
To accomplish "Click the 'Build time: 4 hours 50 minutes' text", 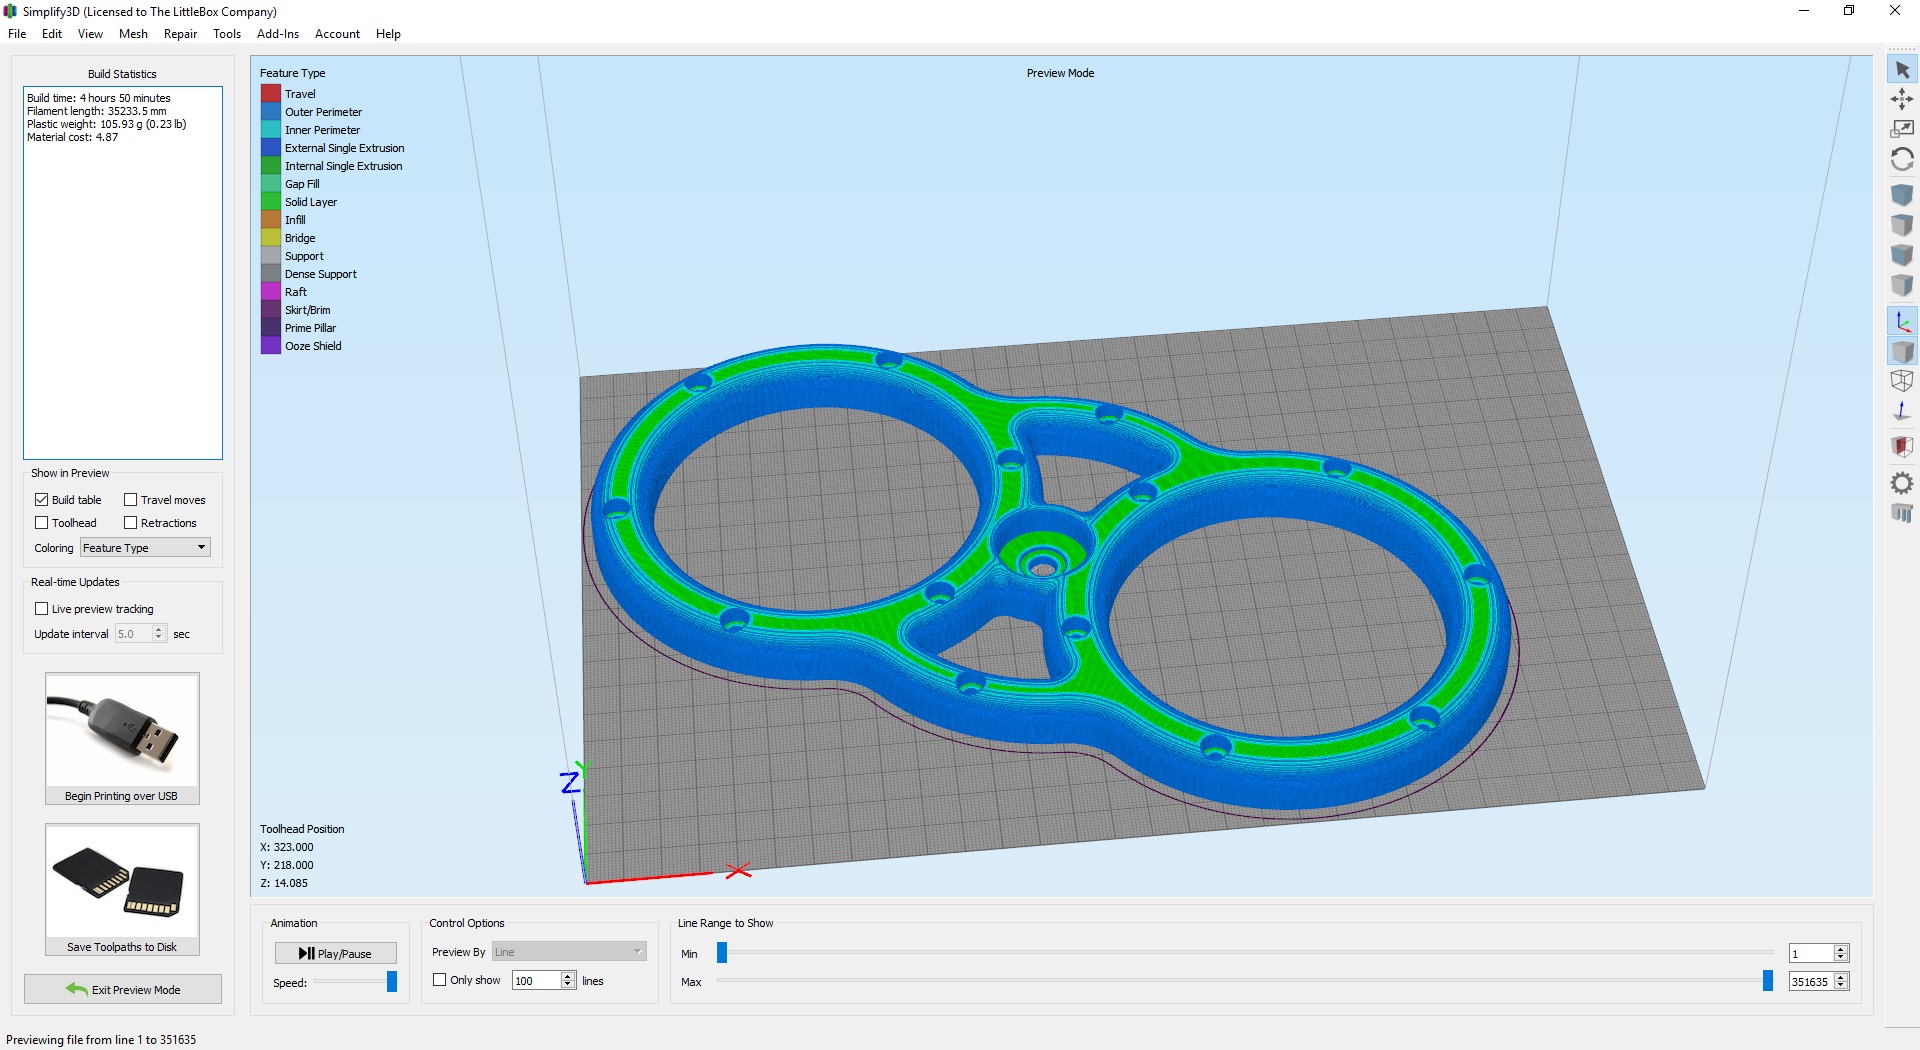I will coord(99,98).
